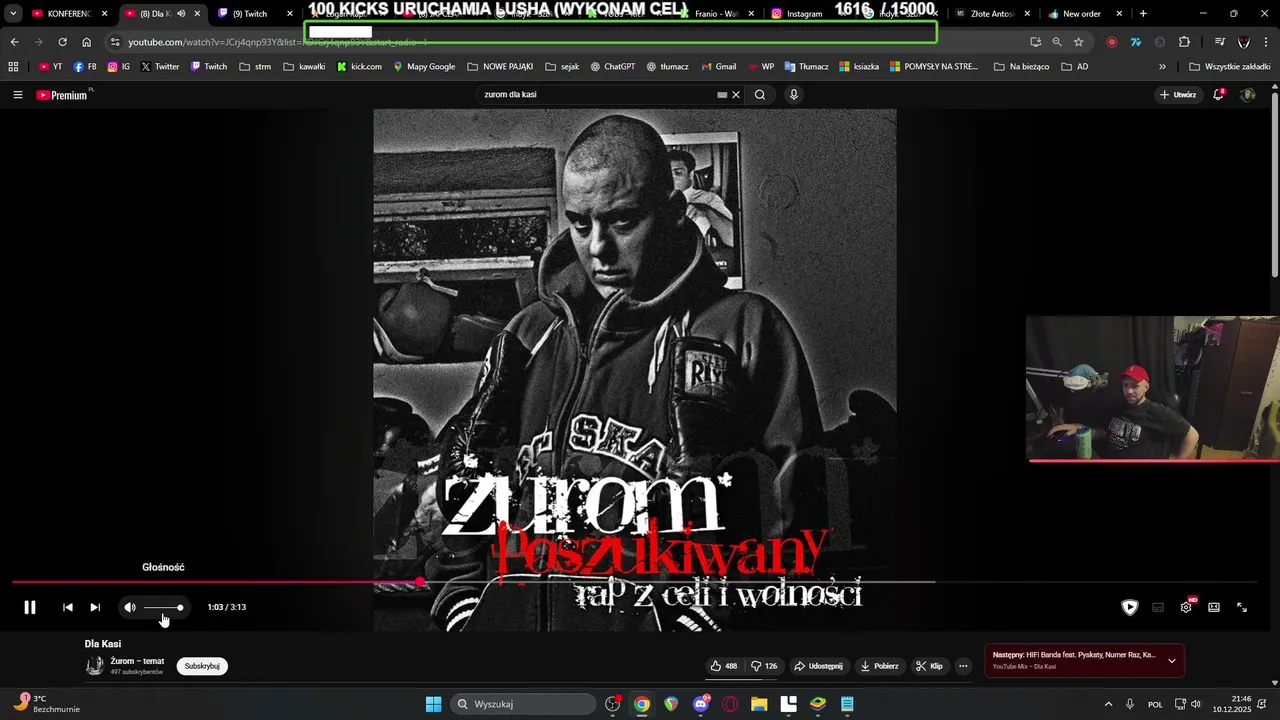Adjust the Głośność volume slider
The height and width of the screenshot is (720, 1280).
click(164, 607)
